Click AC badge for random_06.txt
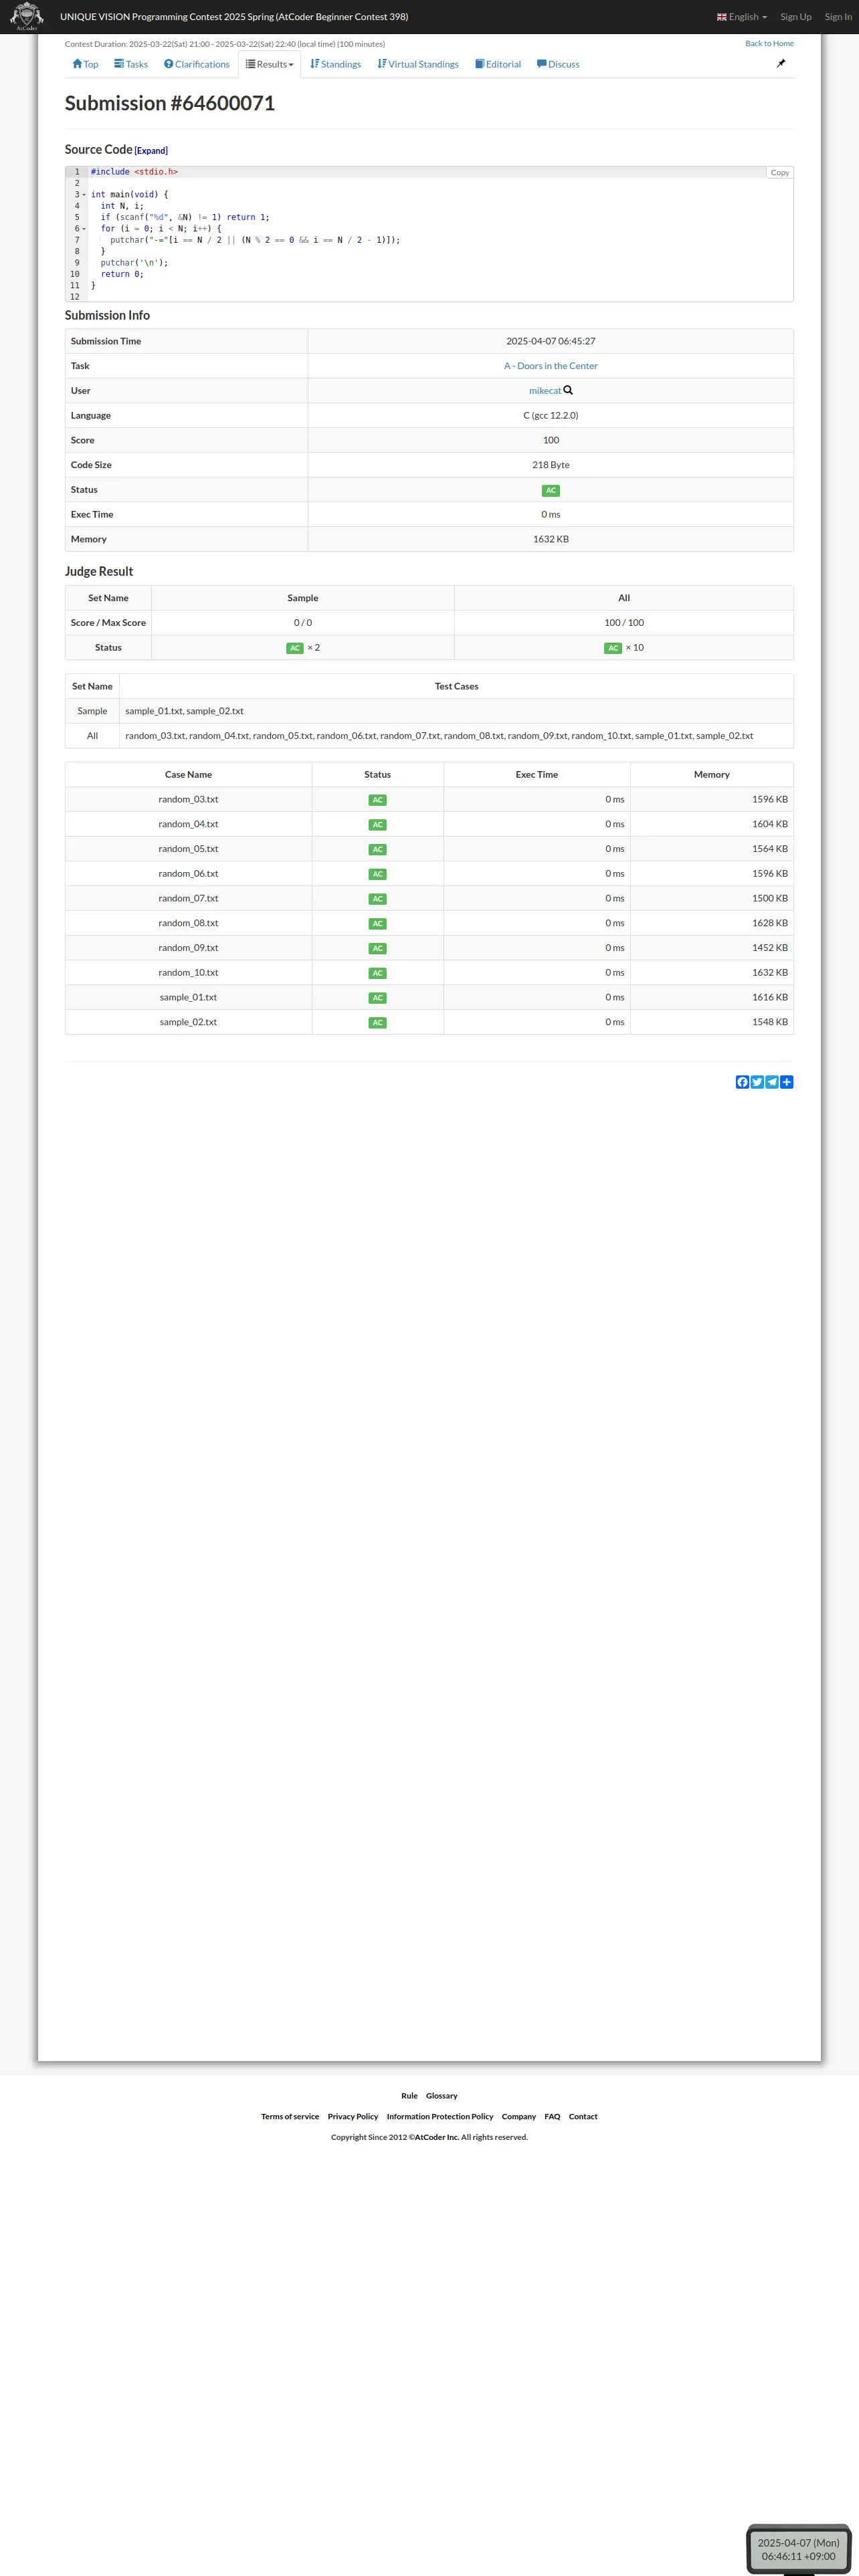The width and height of the screenshot is (859, 2576). pyautogui.click(x=377, y=874)
